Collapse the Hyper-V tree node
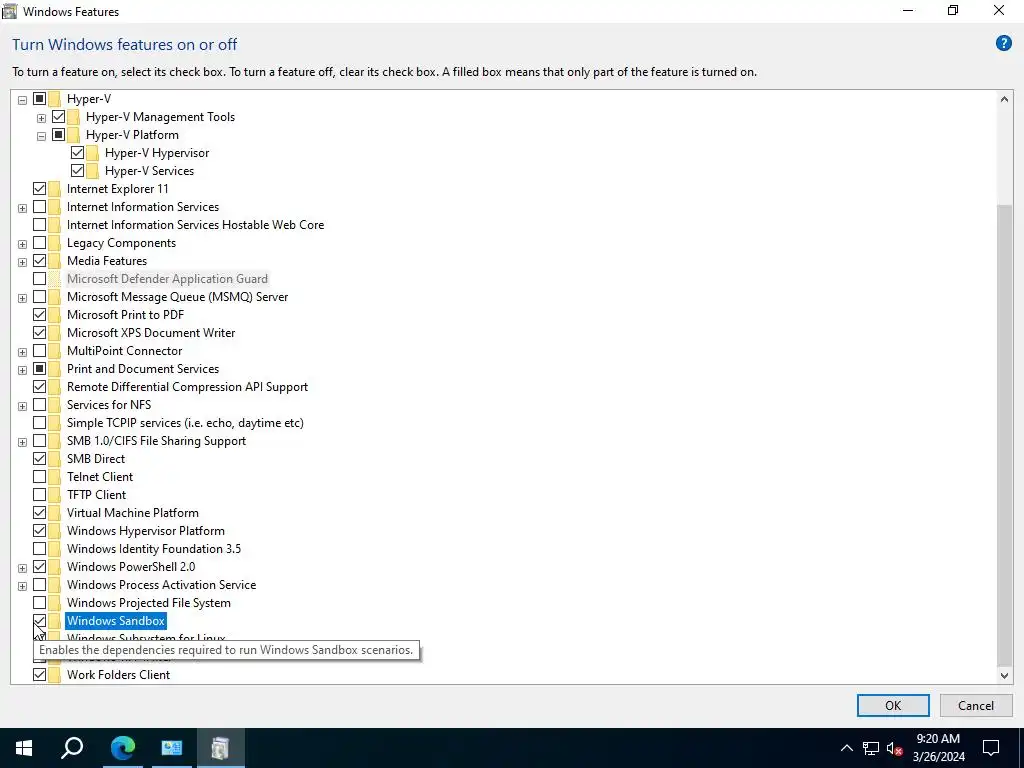Screen dimensions: 1024x768 (x=22, y=100)
